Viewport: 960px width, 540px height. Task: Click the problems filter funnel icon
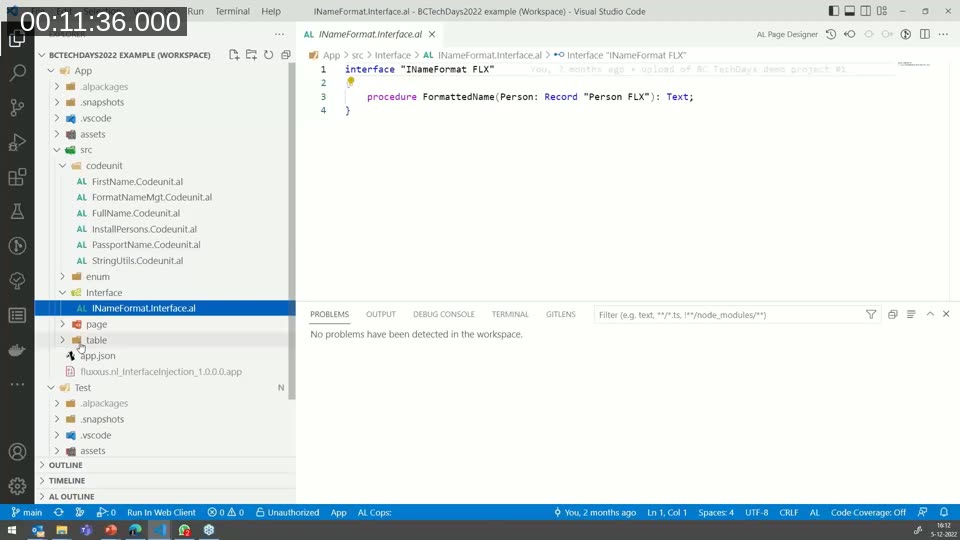[871, 314]
